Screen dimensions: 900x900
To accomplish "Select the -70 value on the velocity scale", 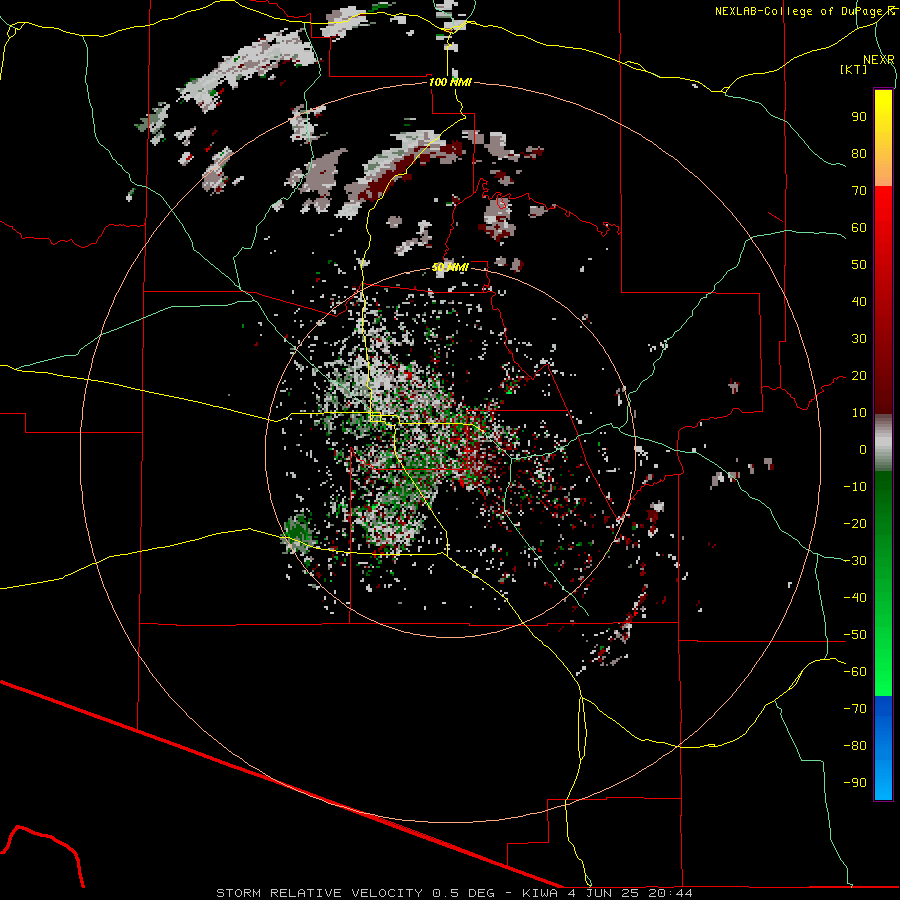I will (855, 709).
